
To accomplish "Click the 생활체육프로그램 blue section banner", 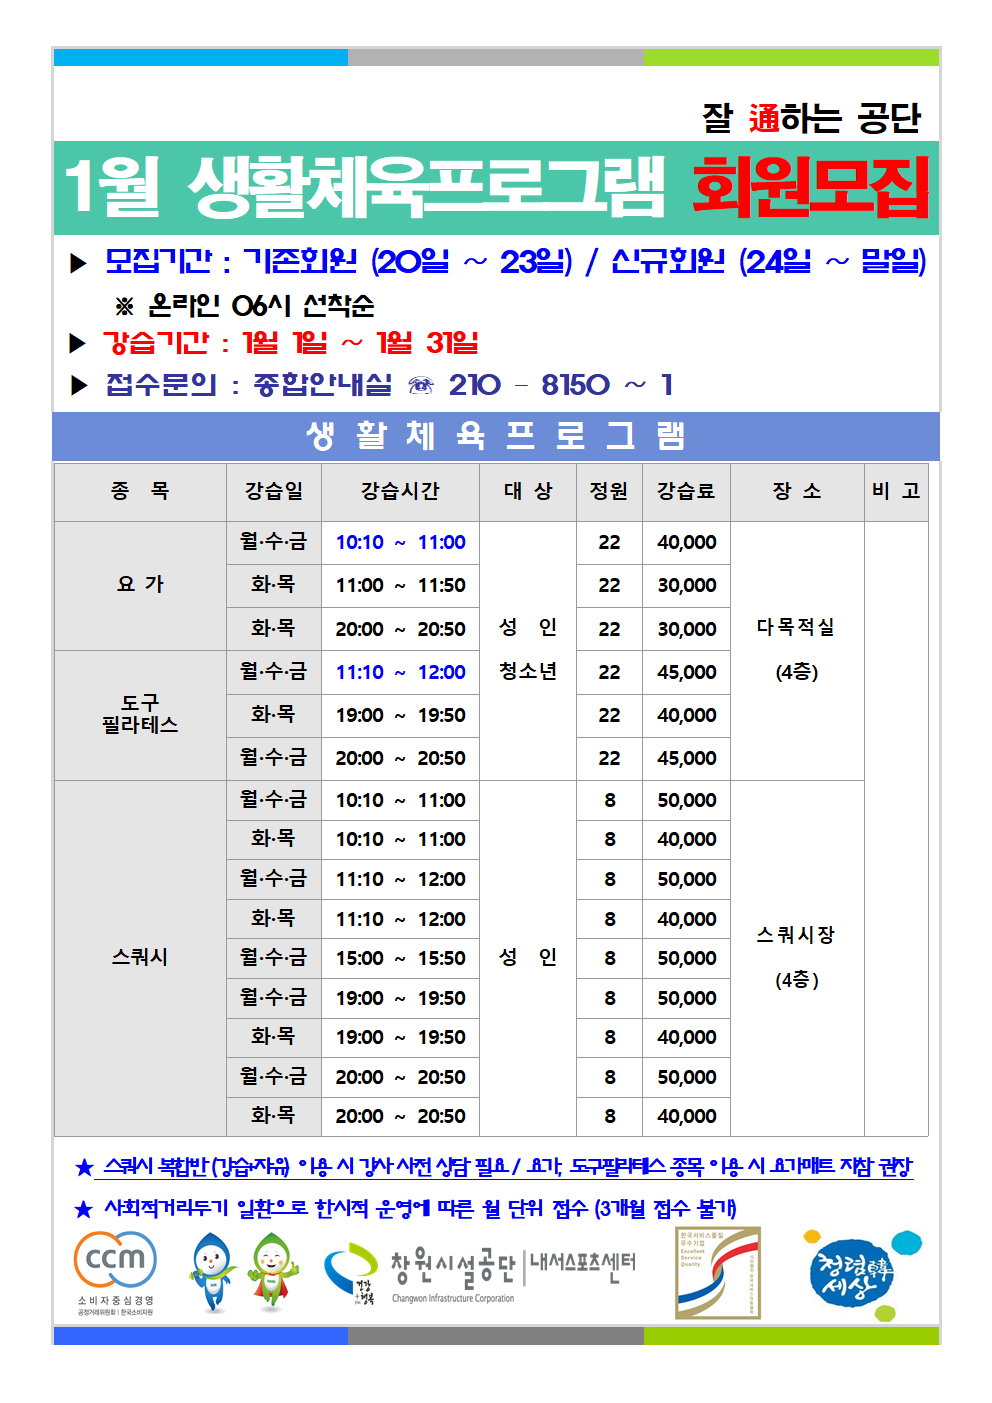I will click(496, 436).
